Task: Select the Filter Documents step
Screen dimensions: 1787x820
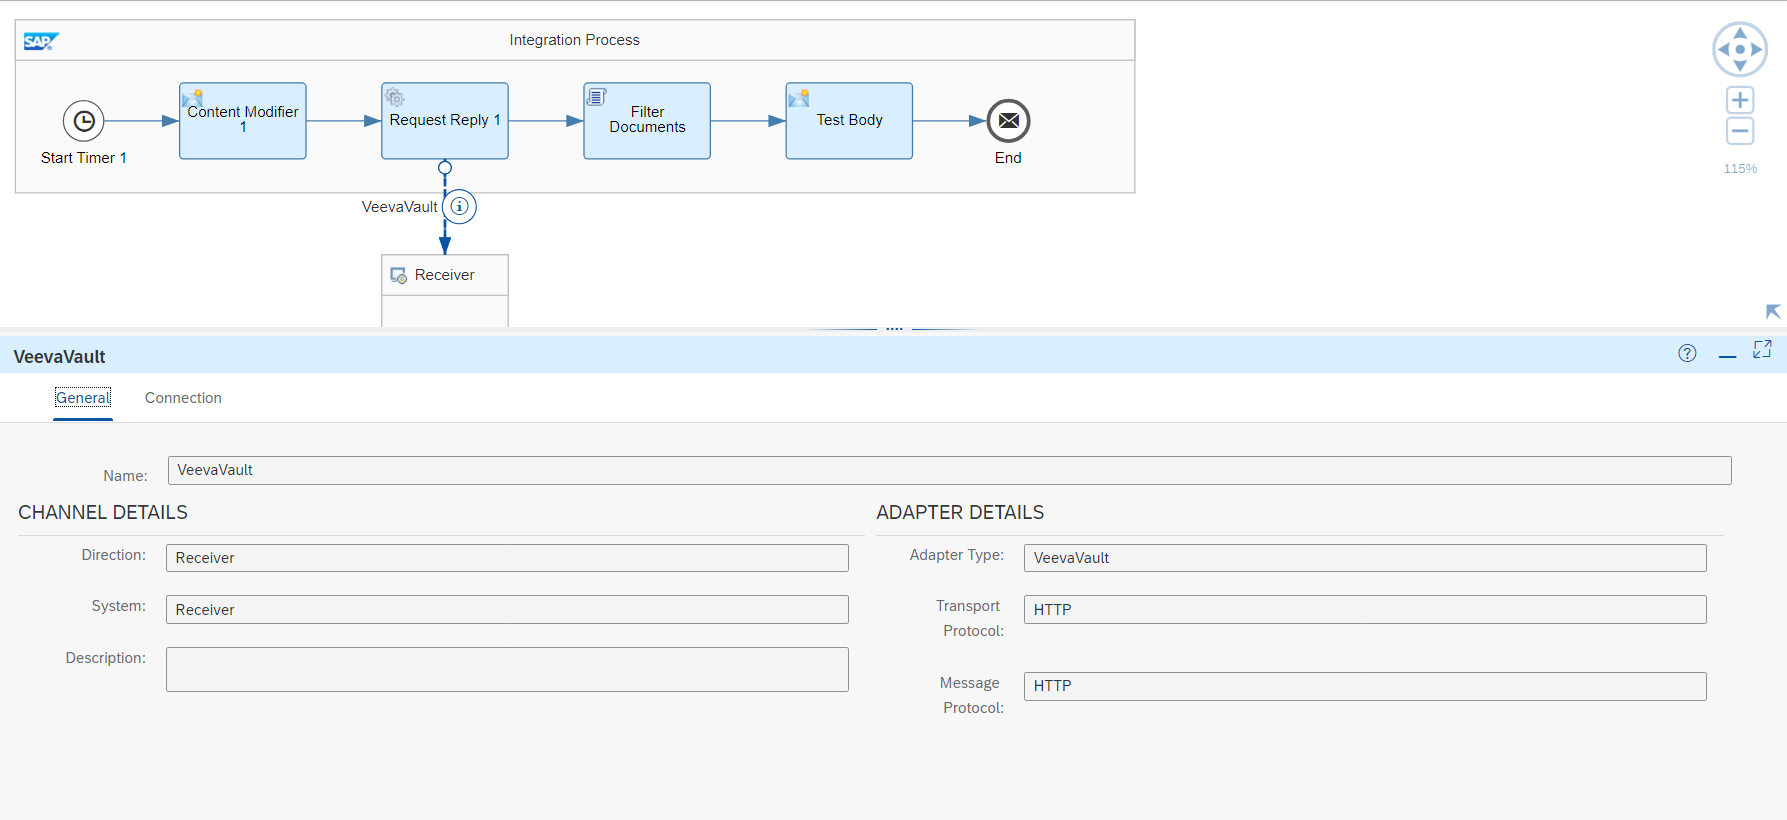Action: point(647,121)
